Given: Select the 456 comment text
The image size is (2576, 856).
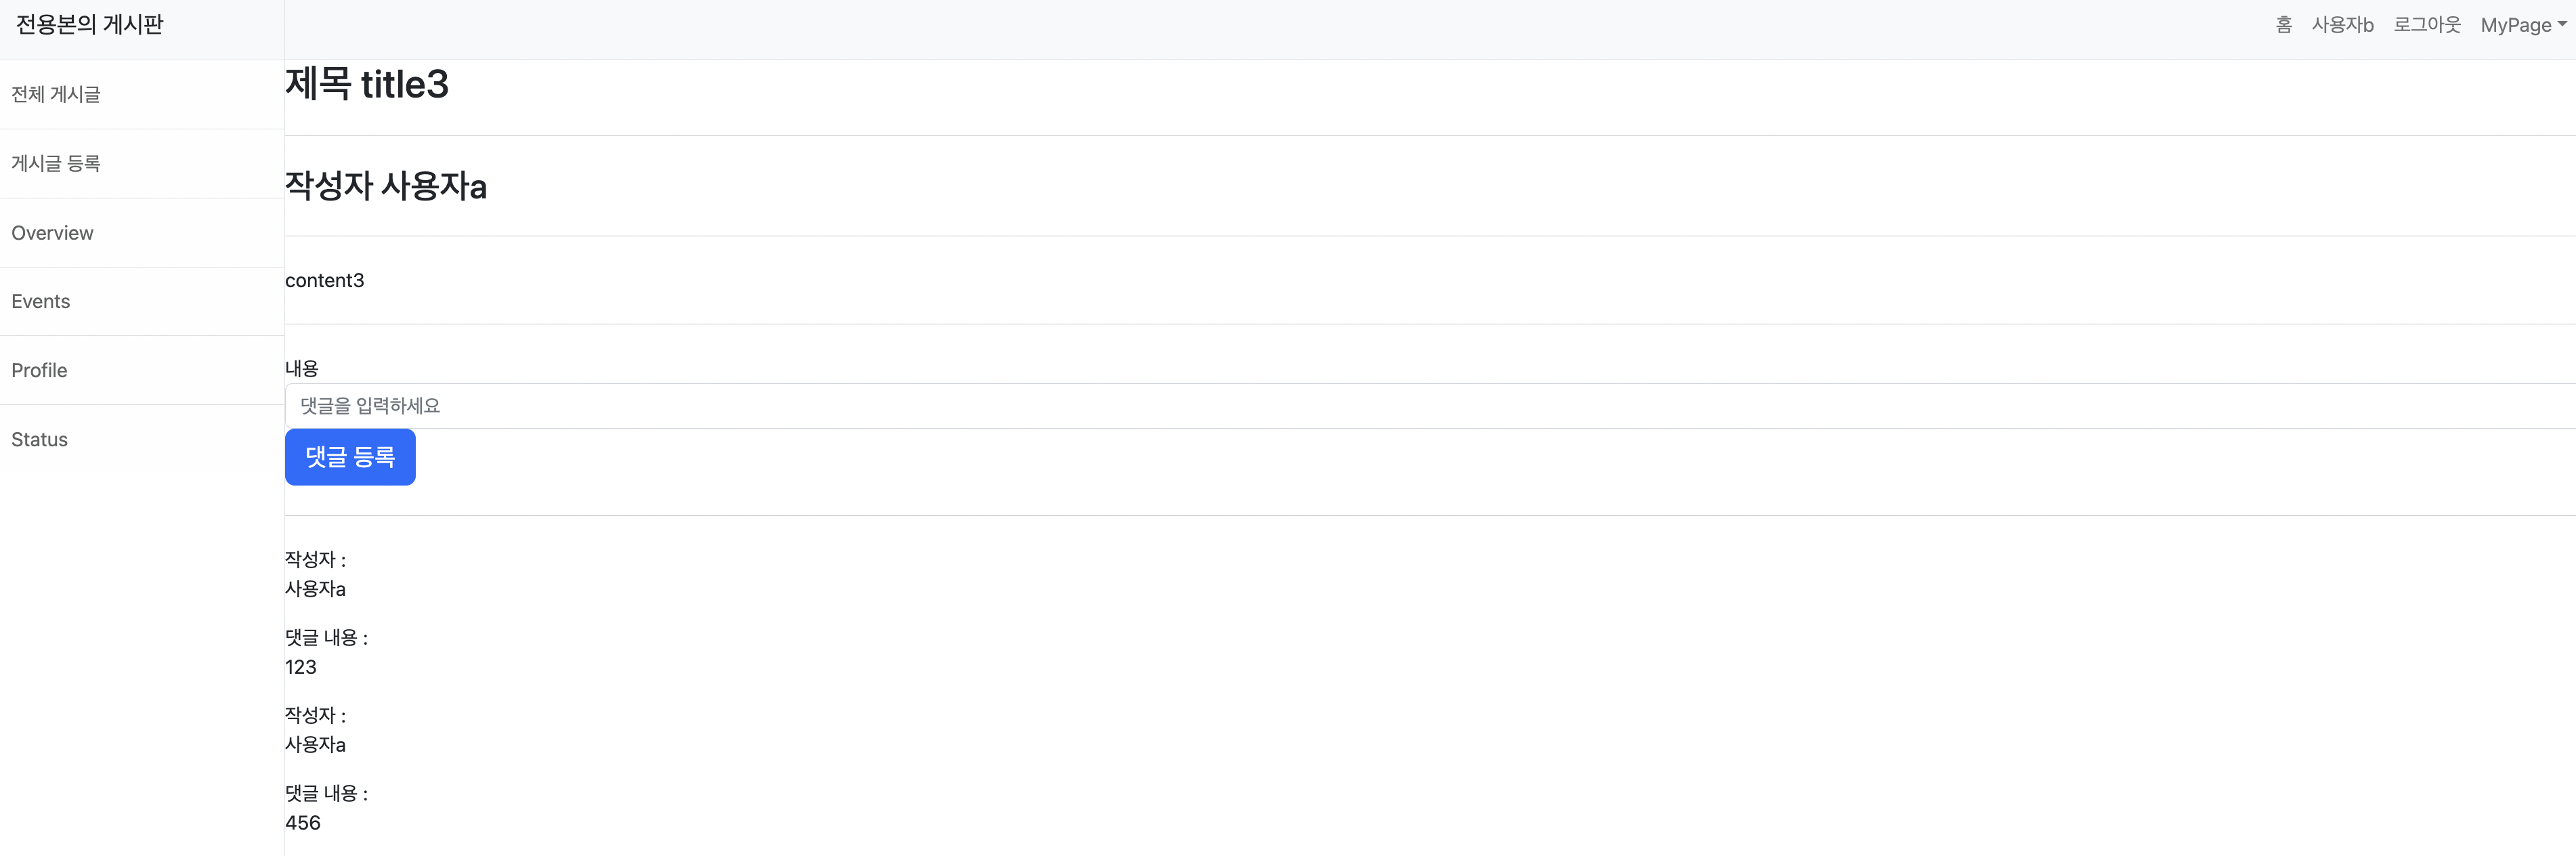Looking at the screenshot, I should pyautogui.click(x=303, y=823).
